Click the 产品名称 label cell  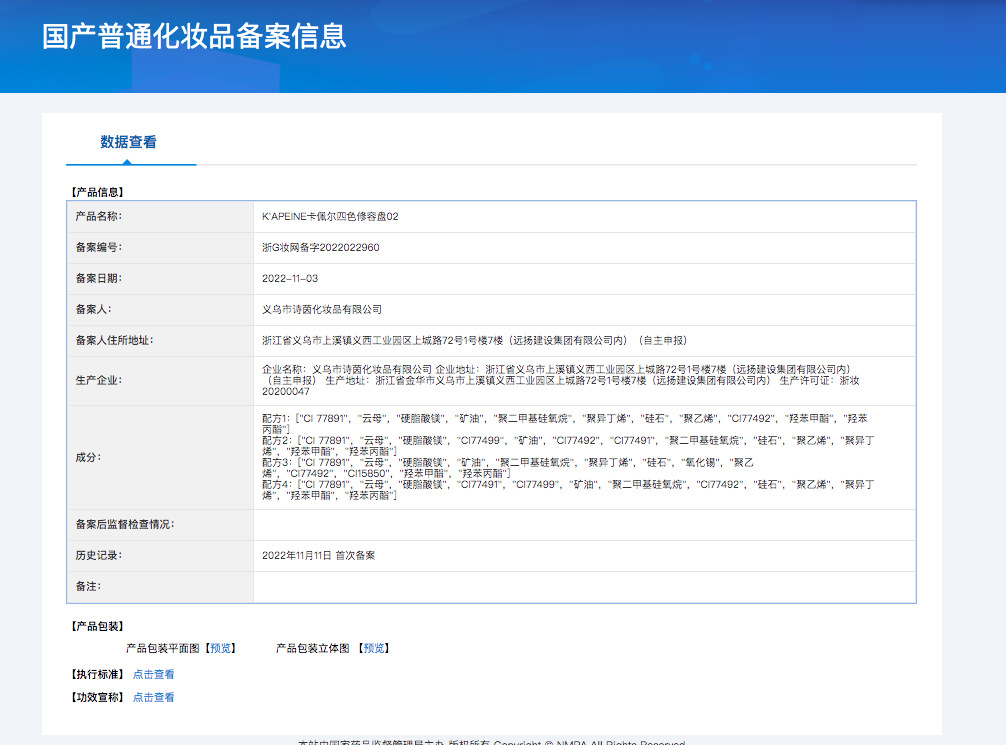click(160, 216)
